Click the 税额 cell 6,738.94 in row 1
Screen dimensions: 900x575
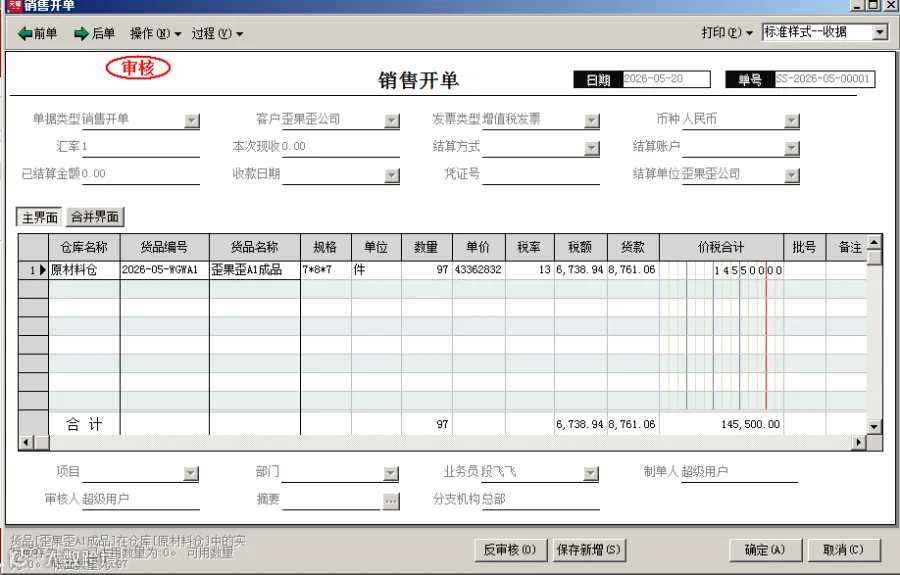click(580, 270)
